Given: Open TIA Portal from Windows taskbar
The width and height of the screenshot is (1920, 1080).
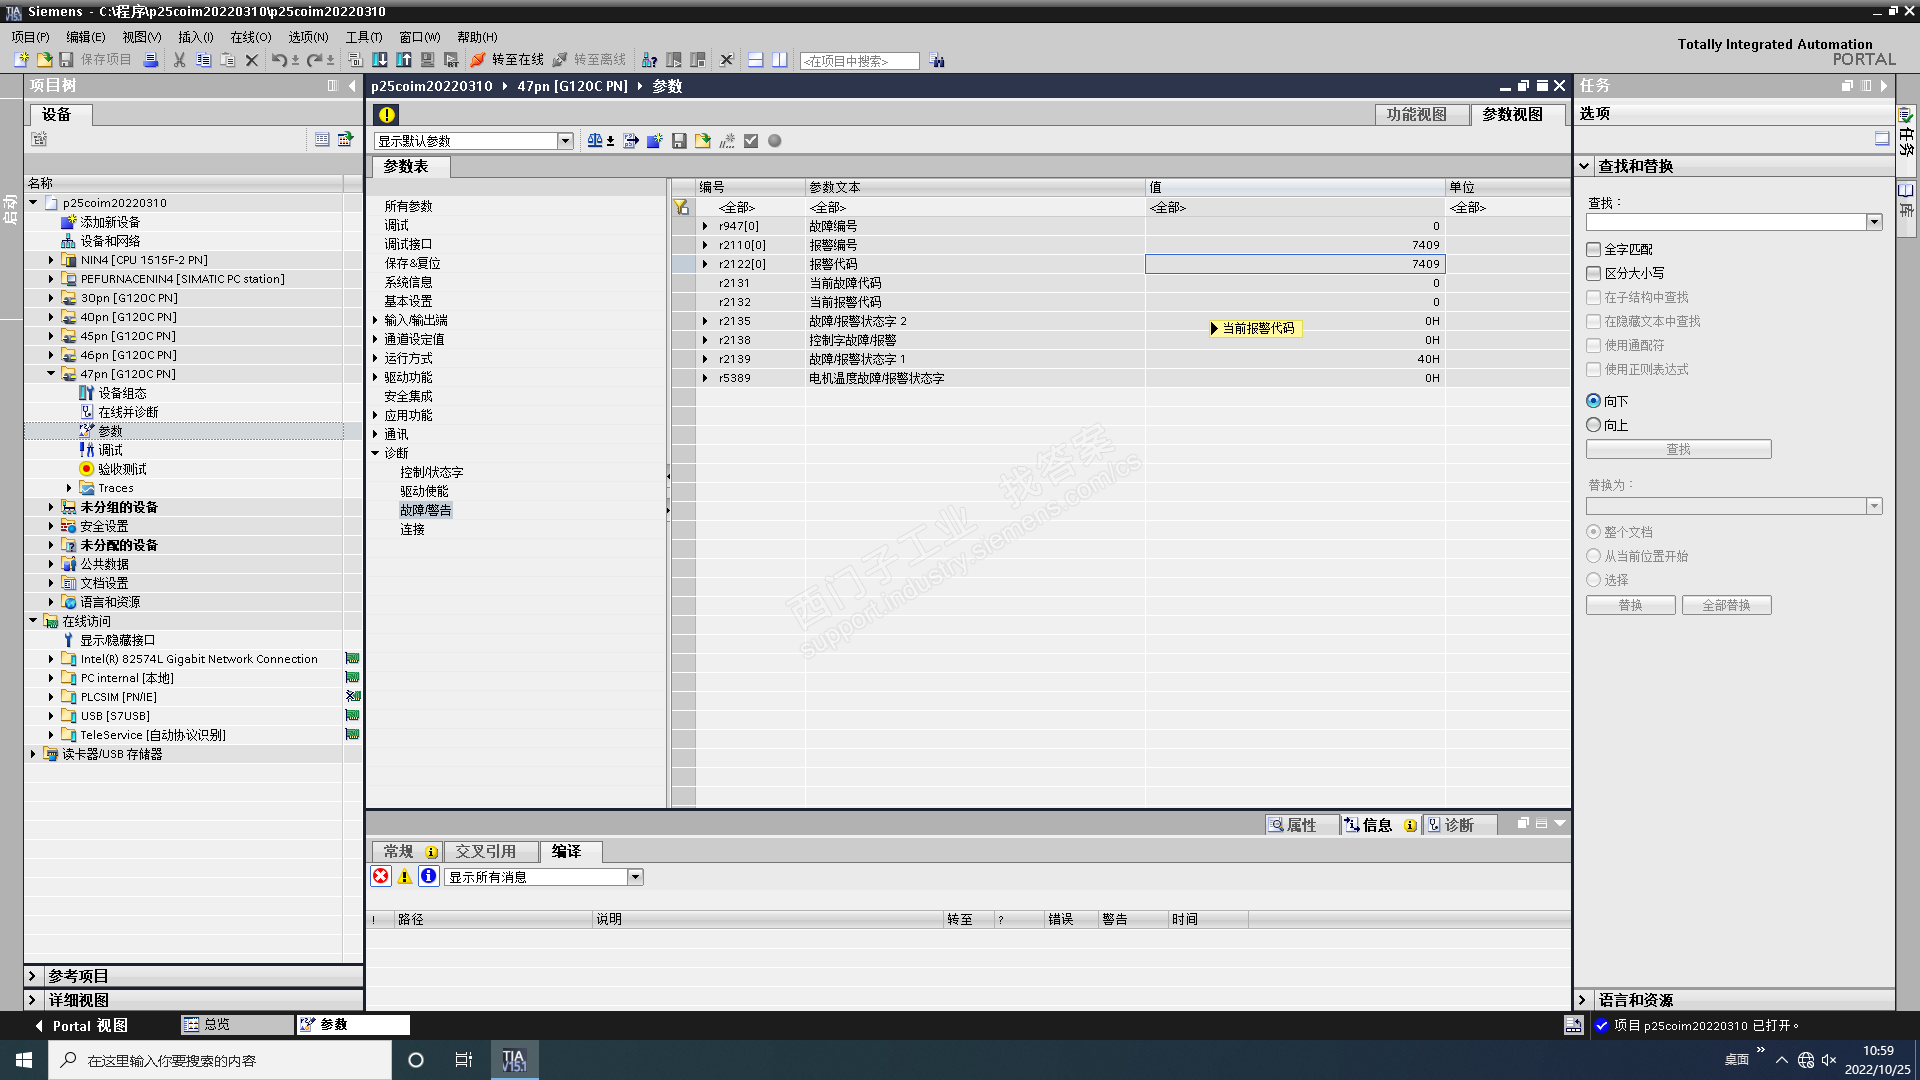Looking at the screenshot, I should pos(514,1060).
